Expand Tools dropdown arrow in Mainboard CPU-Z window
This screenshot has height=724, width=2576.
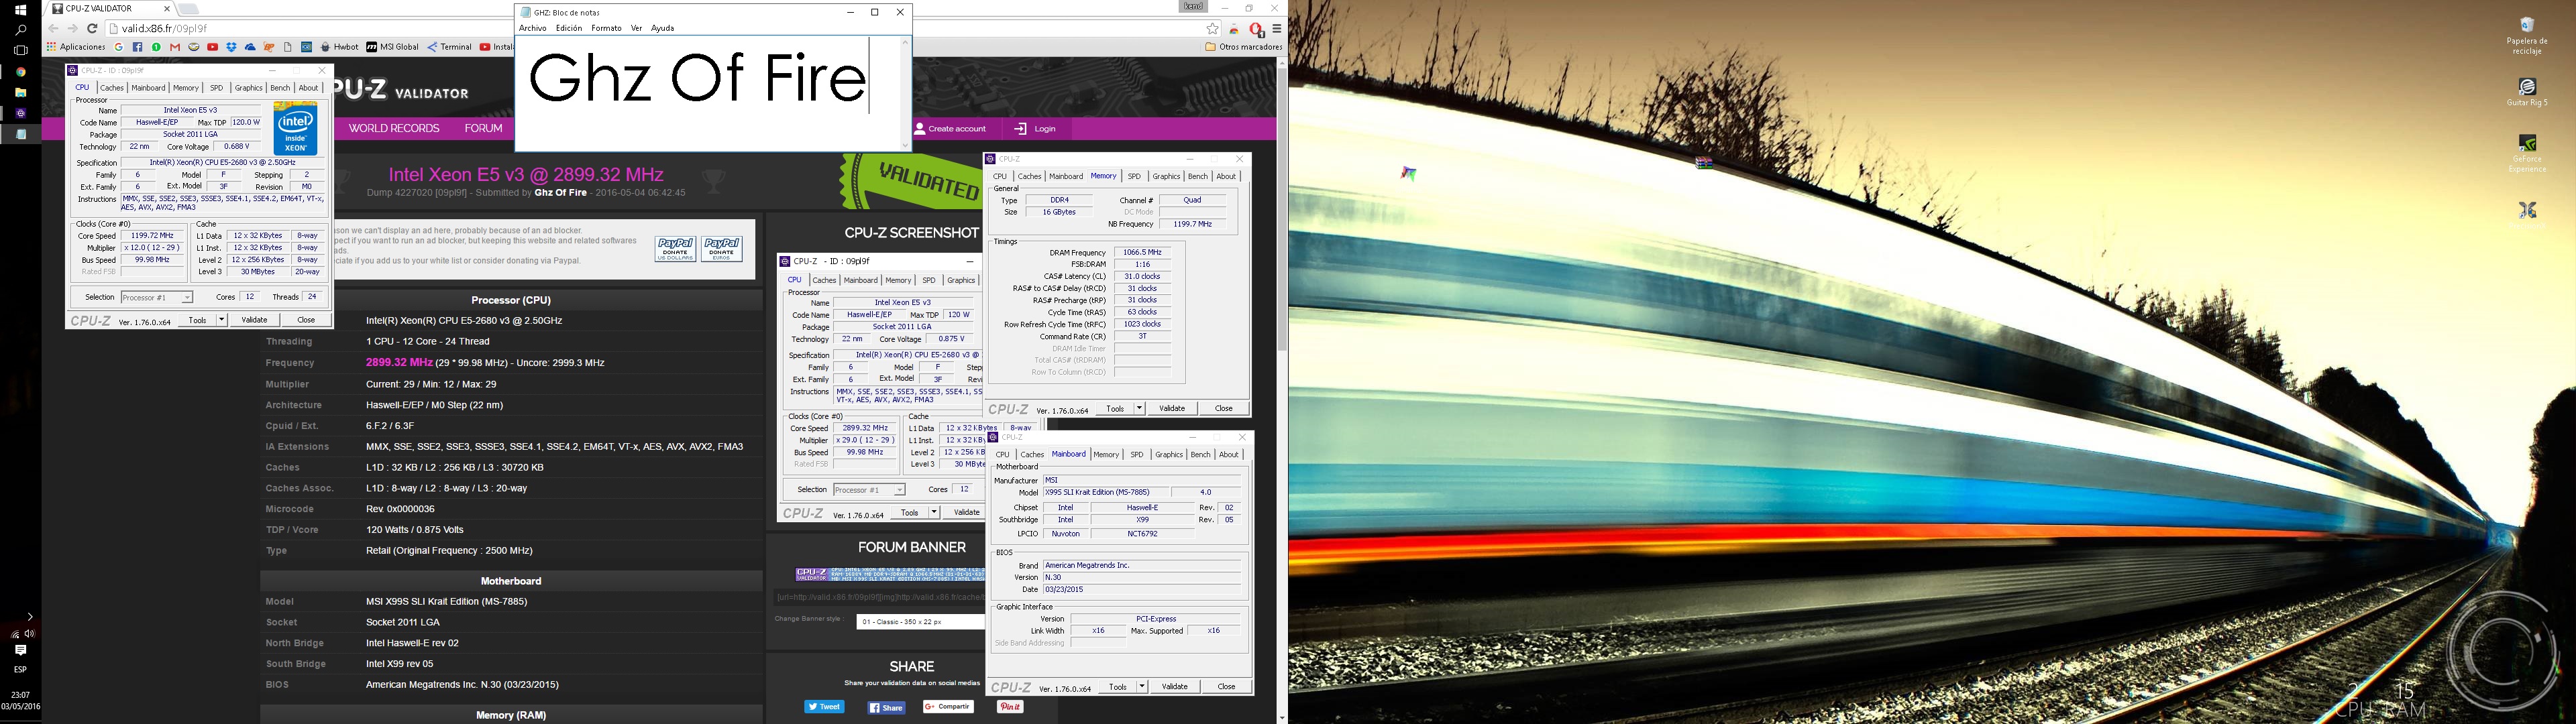point(1141,687)
